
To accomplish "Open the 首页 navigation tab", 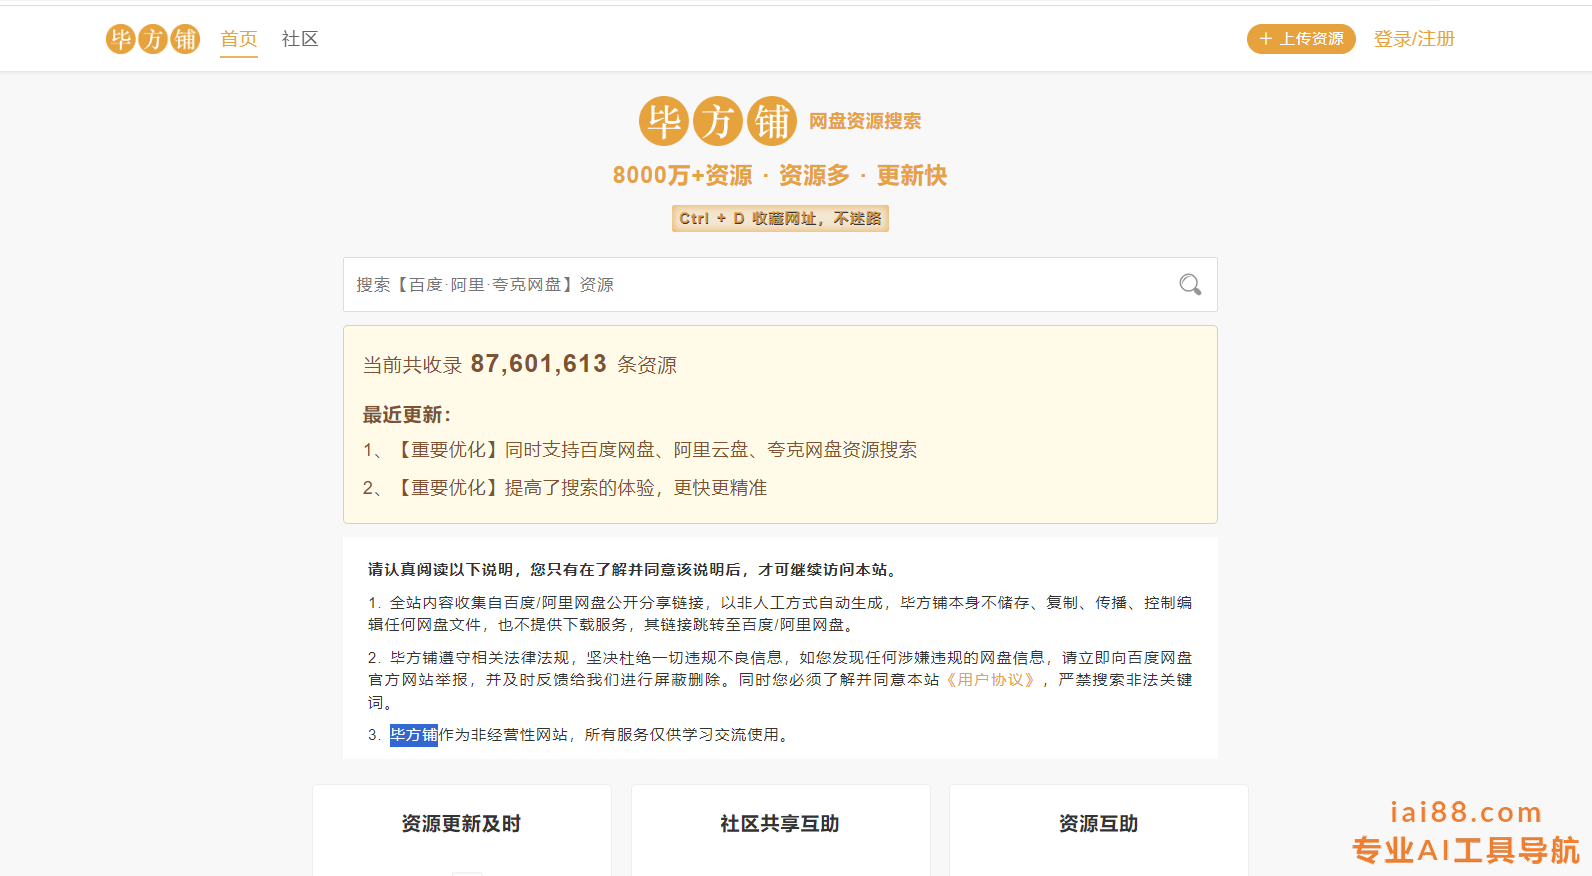I will click(x=239, y=39).
